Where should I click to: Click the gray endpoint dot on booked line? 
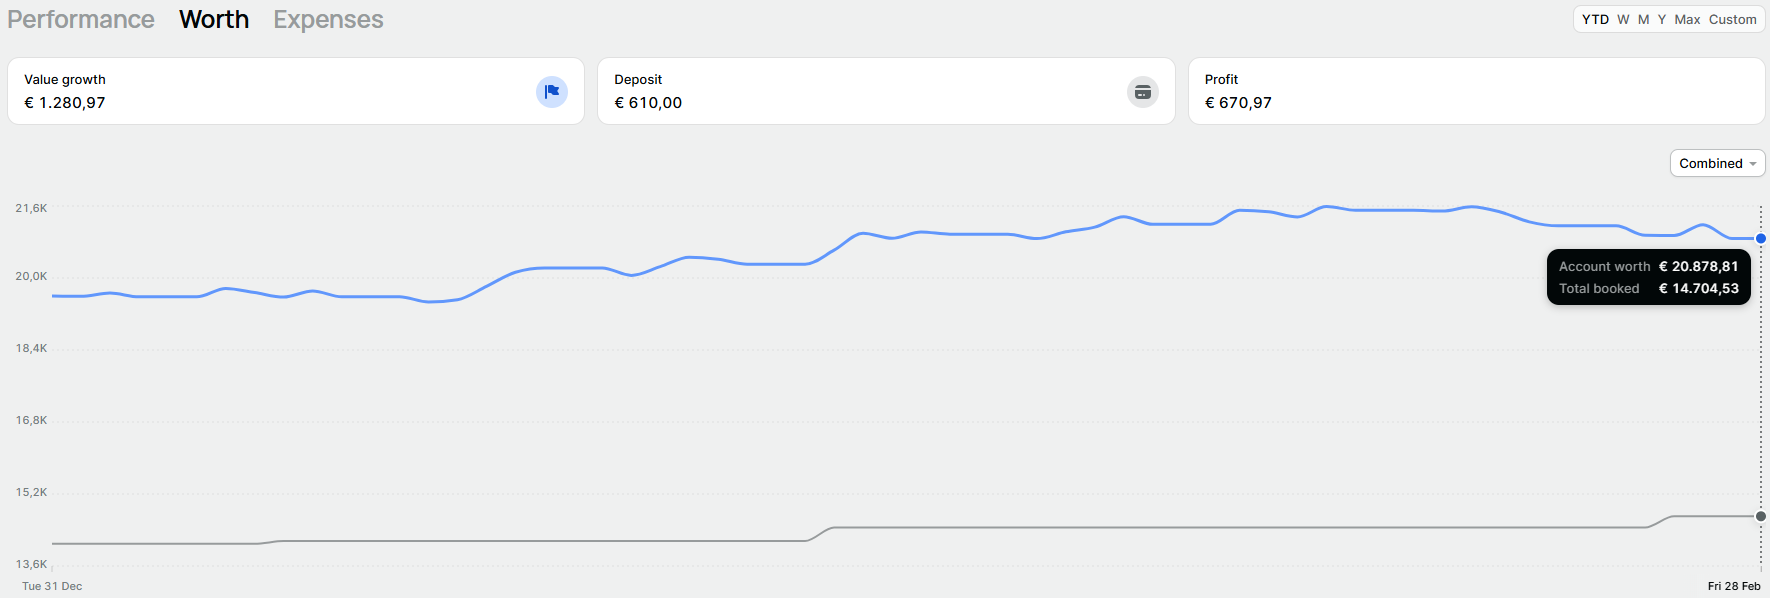click(x=1759, y=517)
